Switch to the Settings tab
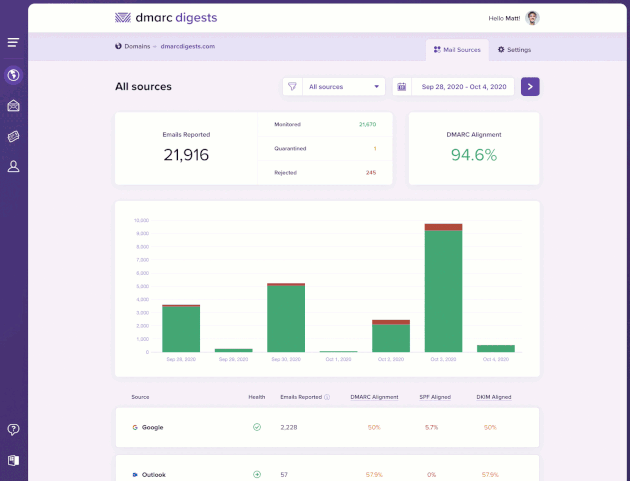 [x=515, y=49]
